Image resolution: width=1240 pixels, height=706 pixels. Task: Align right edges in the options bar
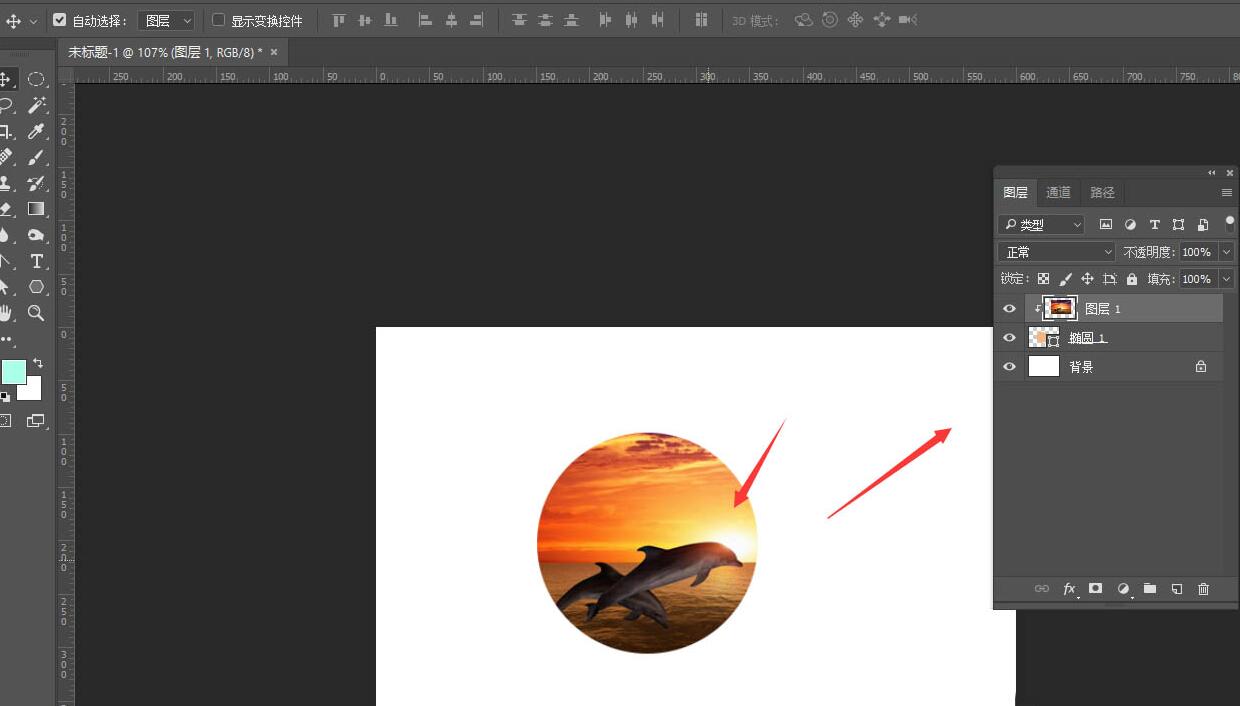pyautogui.click(x=477, y=20)
